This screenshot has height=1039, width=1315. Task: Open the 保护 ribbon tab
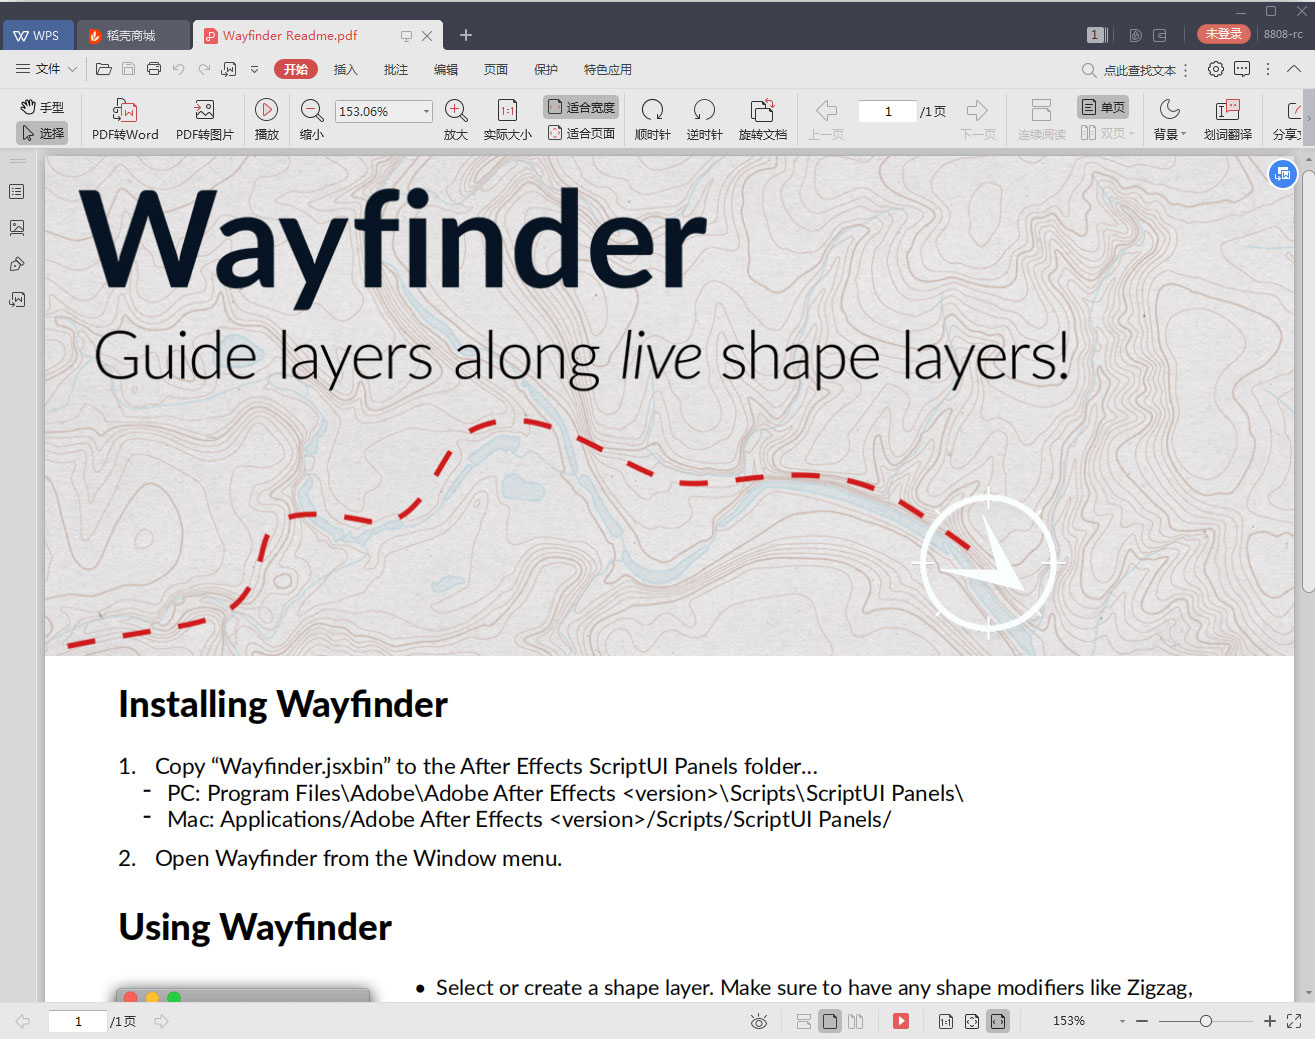(545, 69)
